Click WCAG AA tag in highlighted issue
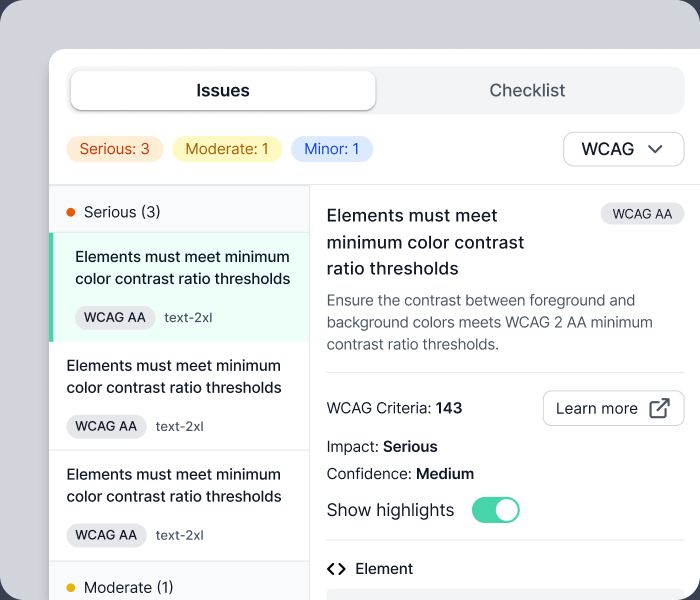Viewport: 700px width, 600px height. pos(115,317)
